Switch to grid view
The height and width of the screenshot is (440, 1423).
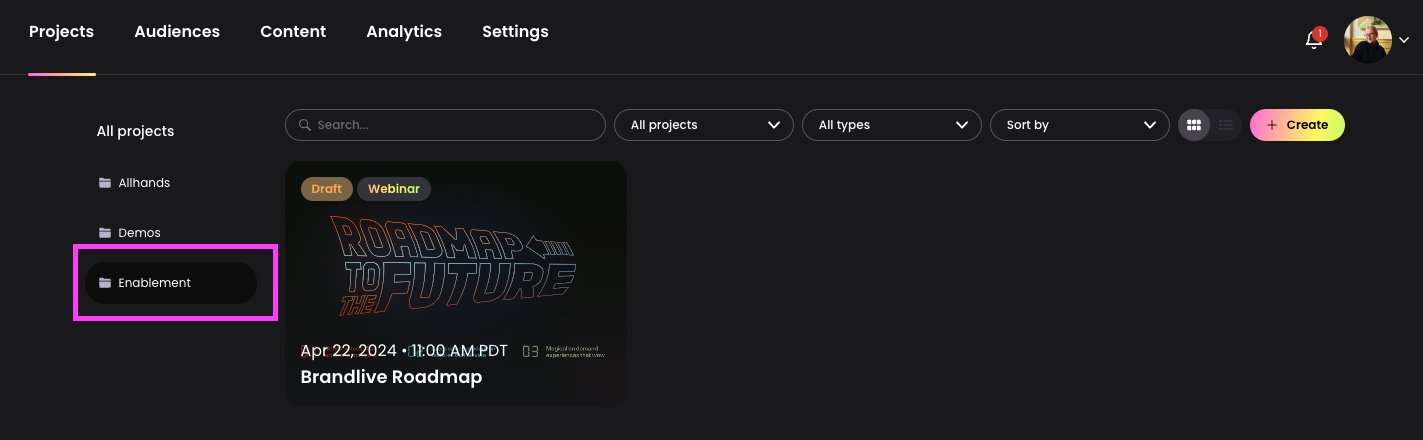(x=1193, y=125)
